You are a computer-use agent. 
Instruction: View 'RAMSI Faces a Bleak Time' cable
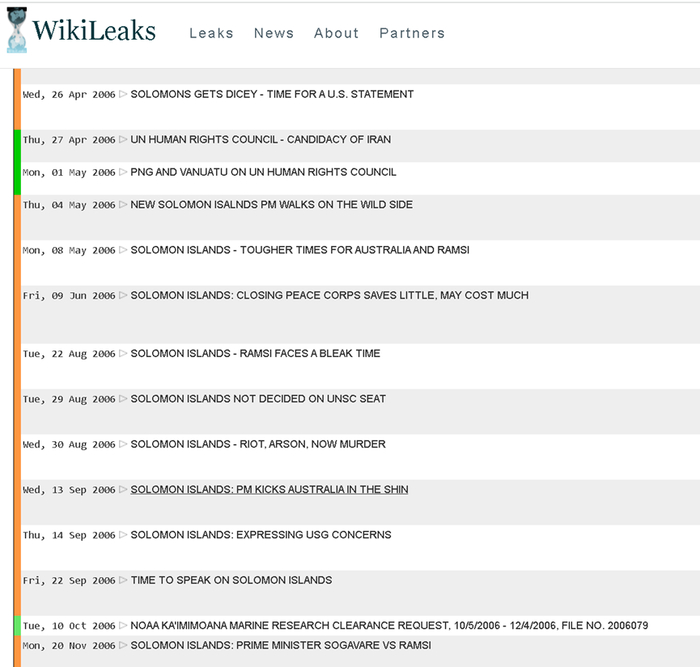coord(255,354)
